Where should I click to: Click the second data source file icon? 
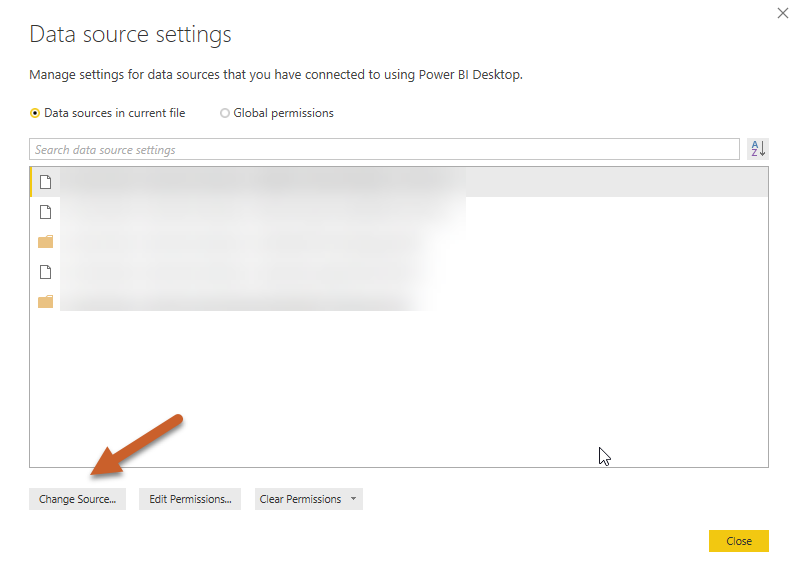tap(45, 212)
